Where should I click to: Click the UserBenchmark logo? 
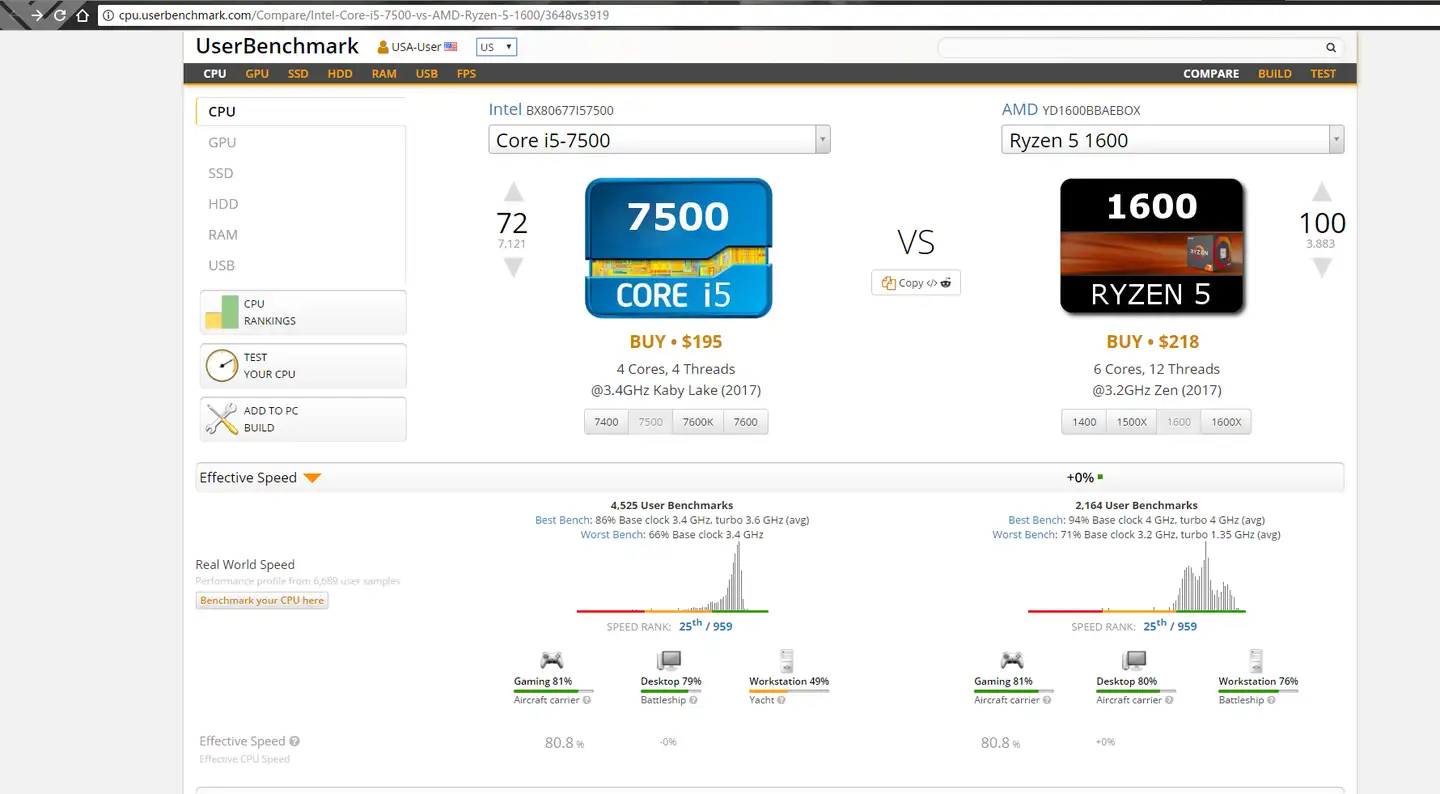pos(277,46)
